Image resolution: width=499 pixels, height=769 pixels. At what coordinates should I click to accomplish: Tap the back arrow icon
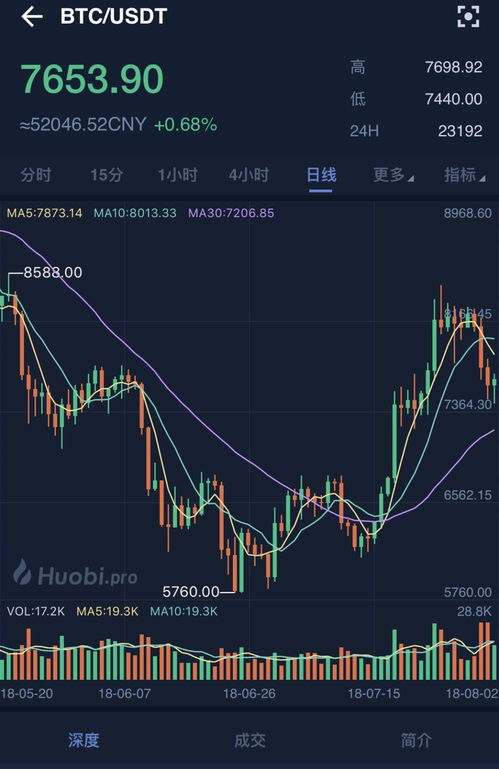tap(32, 17)
